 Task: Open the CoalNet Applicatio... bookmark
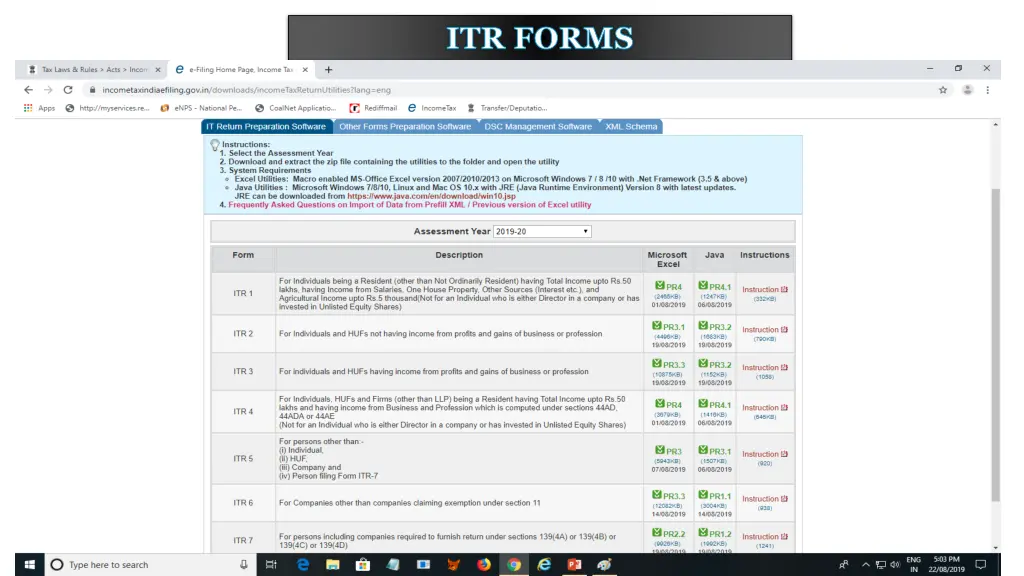[x=296, y=108]
